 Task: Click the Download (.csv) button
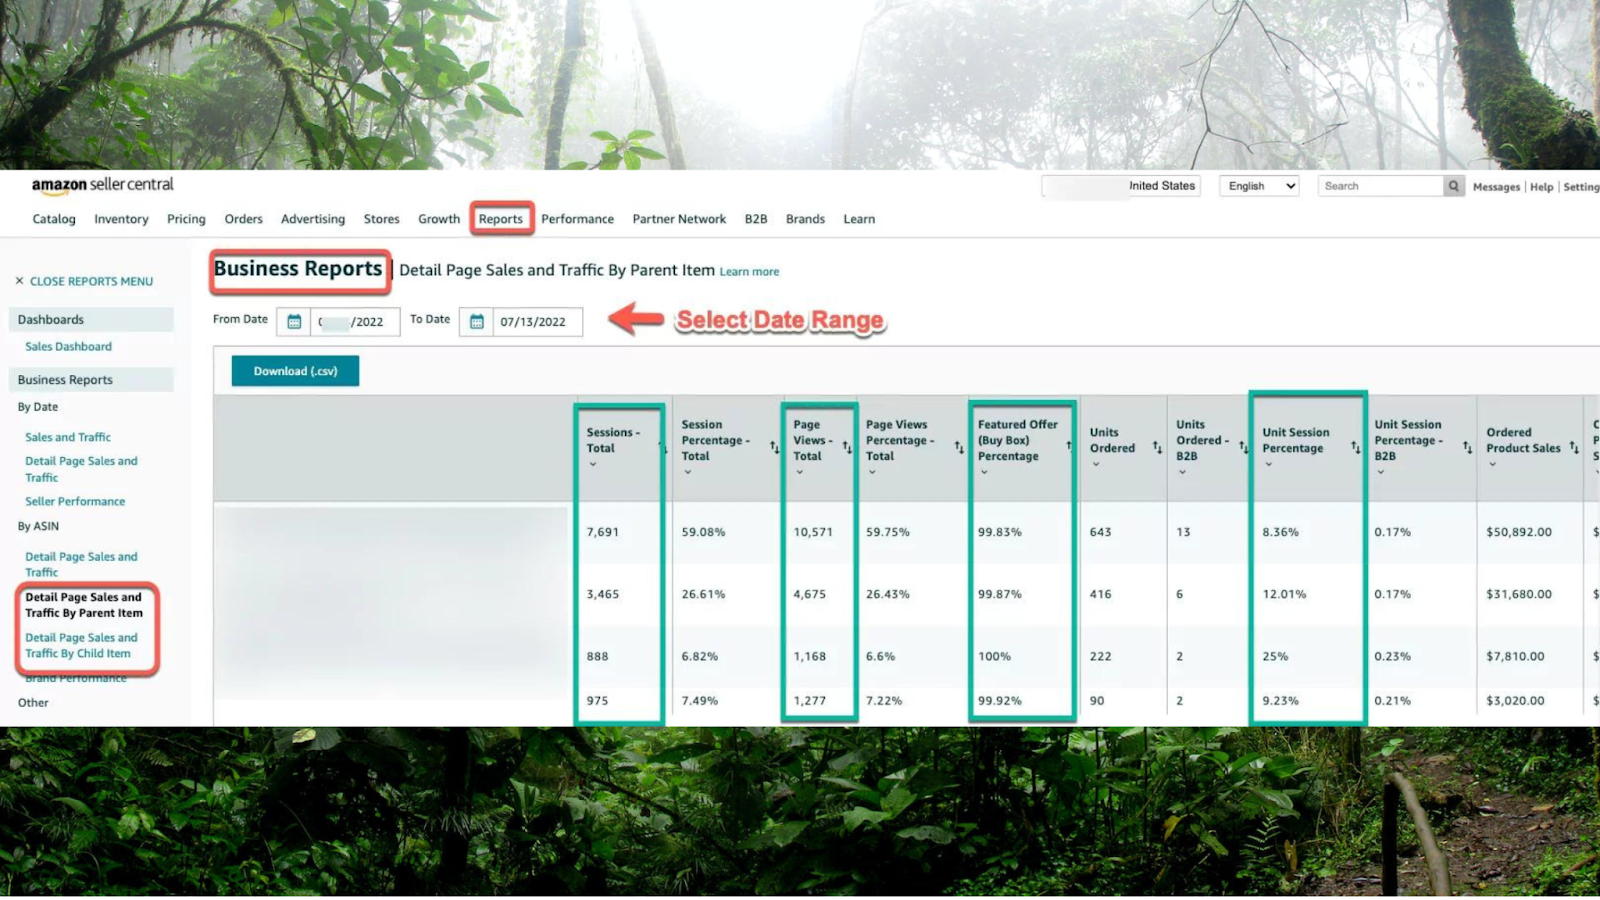(294, 370)
